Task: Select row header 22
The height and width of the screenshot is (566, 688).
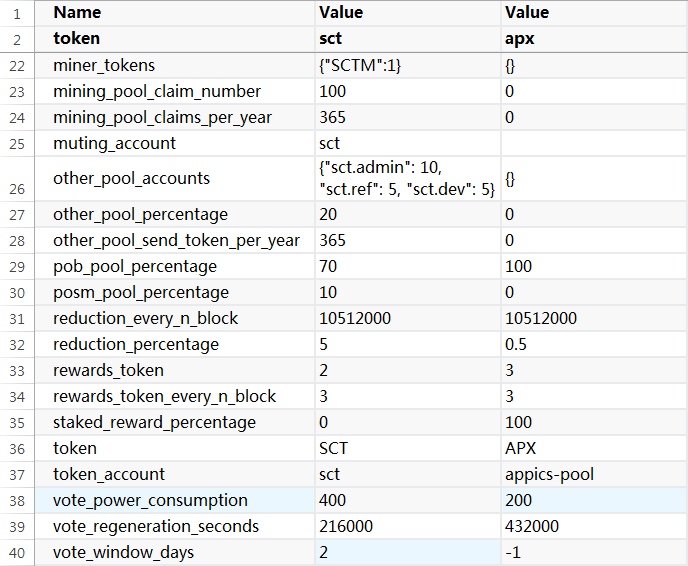Action: click(x=17, y=66)
